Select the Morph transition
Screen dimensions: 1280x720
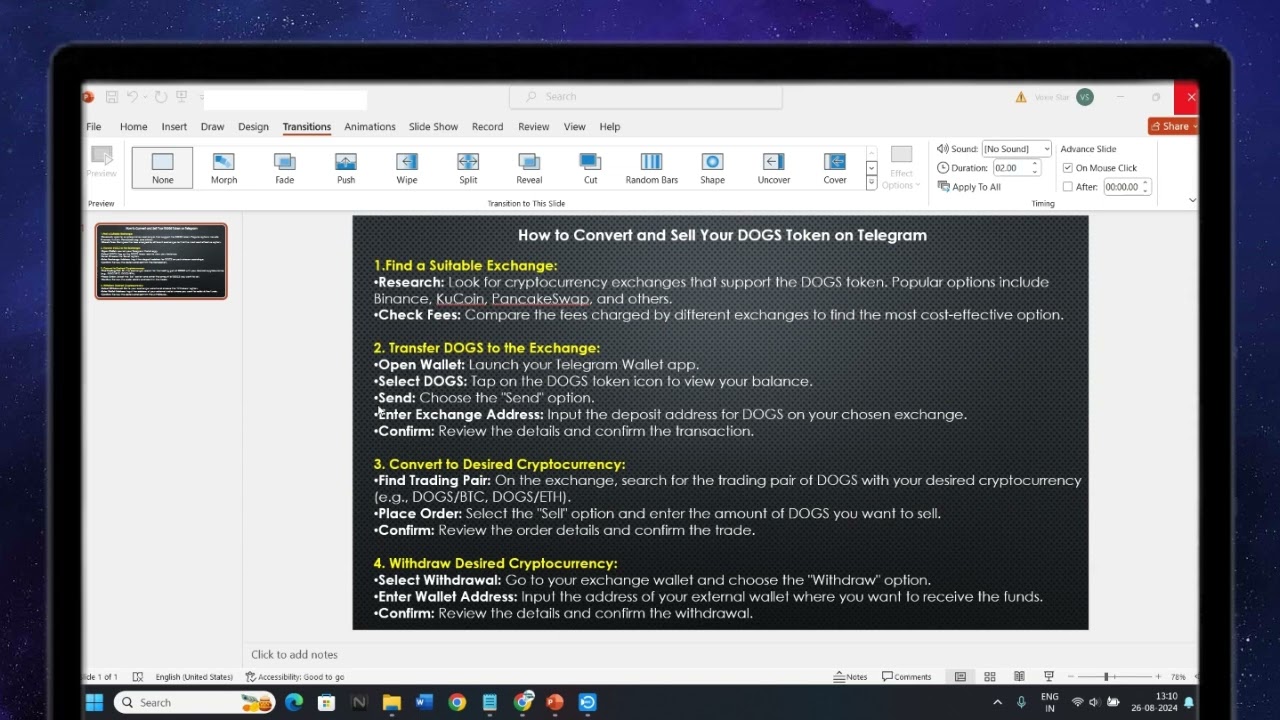tap(224, 168)
